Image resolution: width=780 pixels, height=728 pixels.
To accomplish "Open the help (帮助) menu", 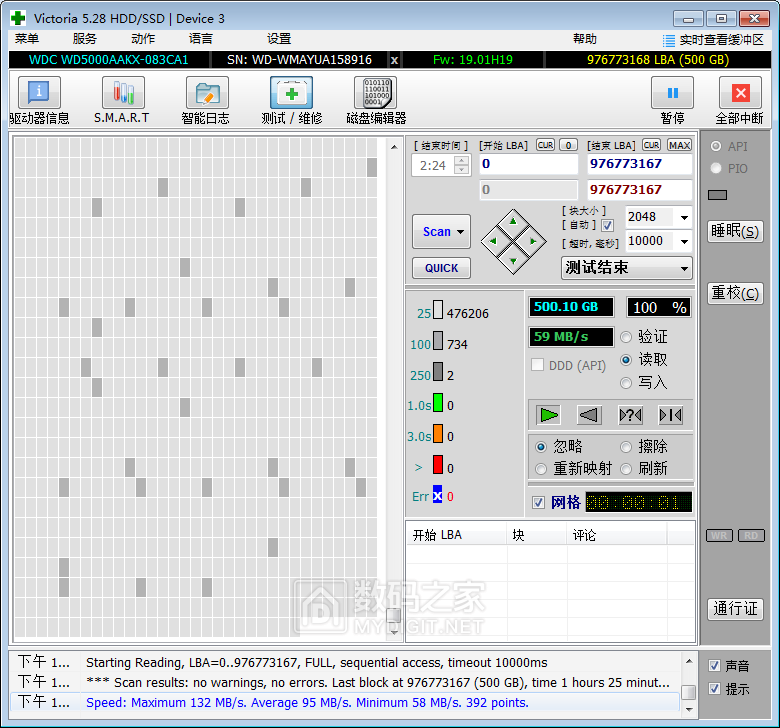I will point(585,39).
